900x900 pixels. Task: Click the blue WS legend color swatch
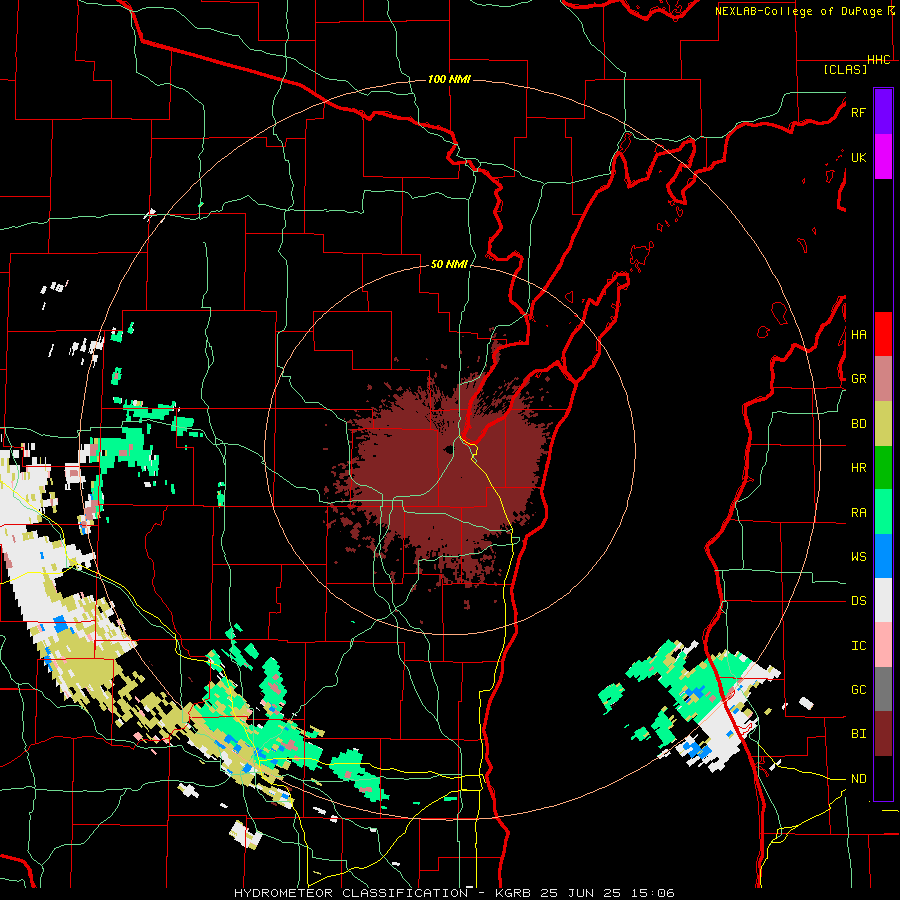(883, 556)
